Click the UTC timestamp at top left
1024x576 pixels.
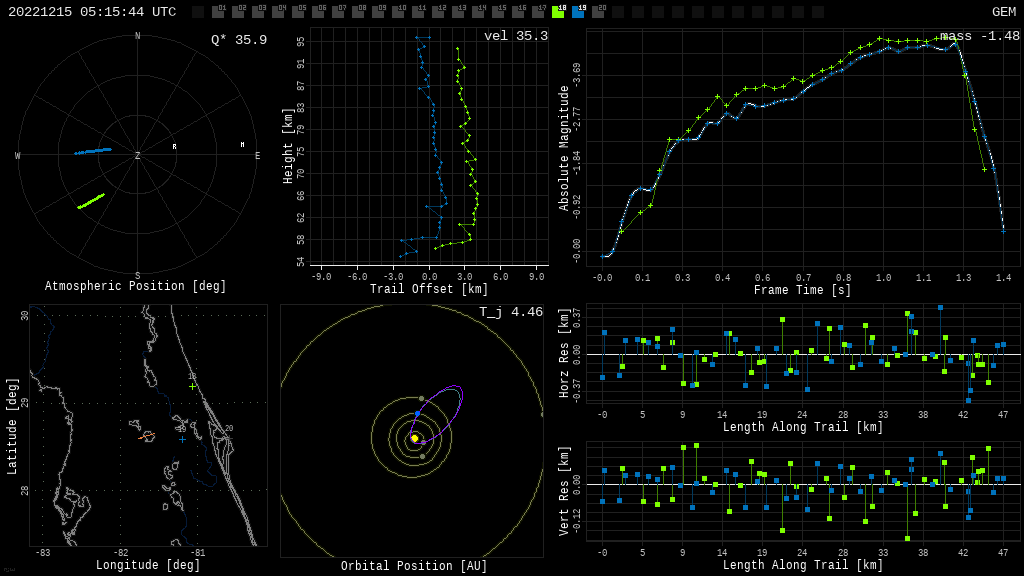(92, 12)
